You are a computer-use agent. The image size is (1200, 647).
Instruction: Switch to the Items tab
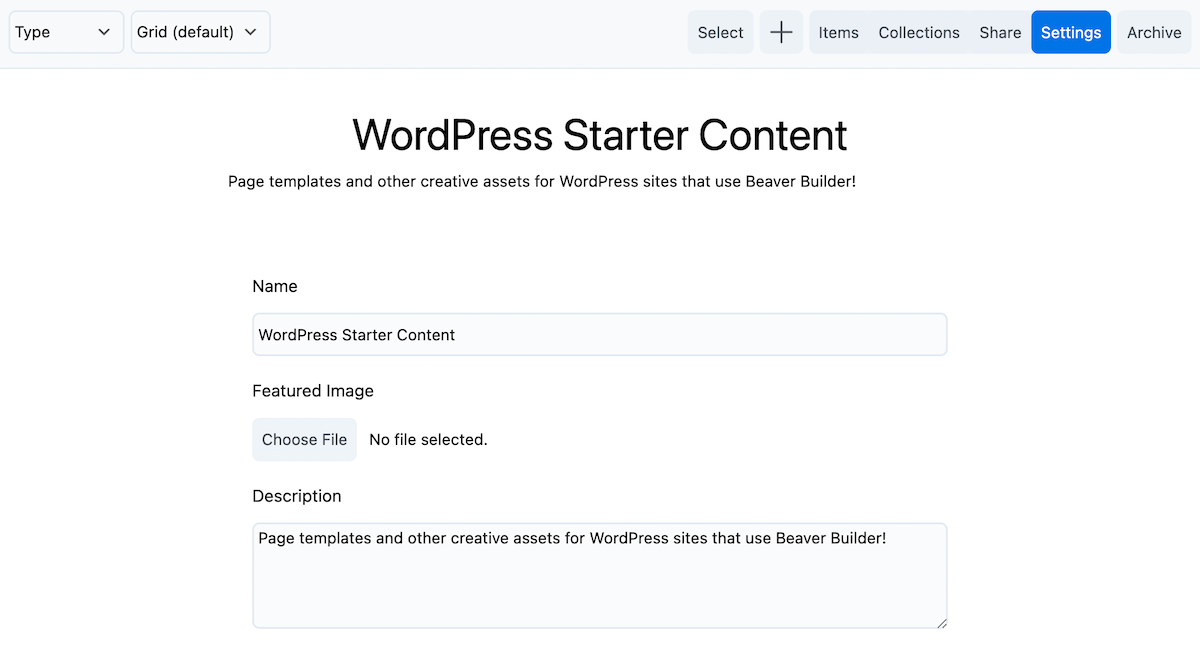coord(838,32)
